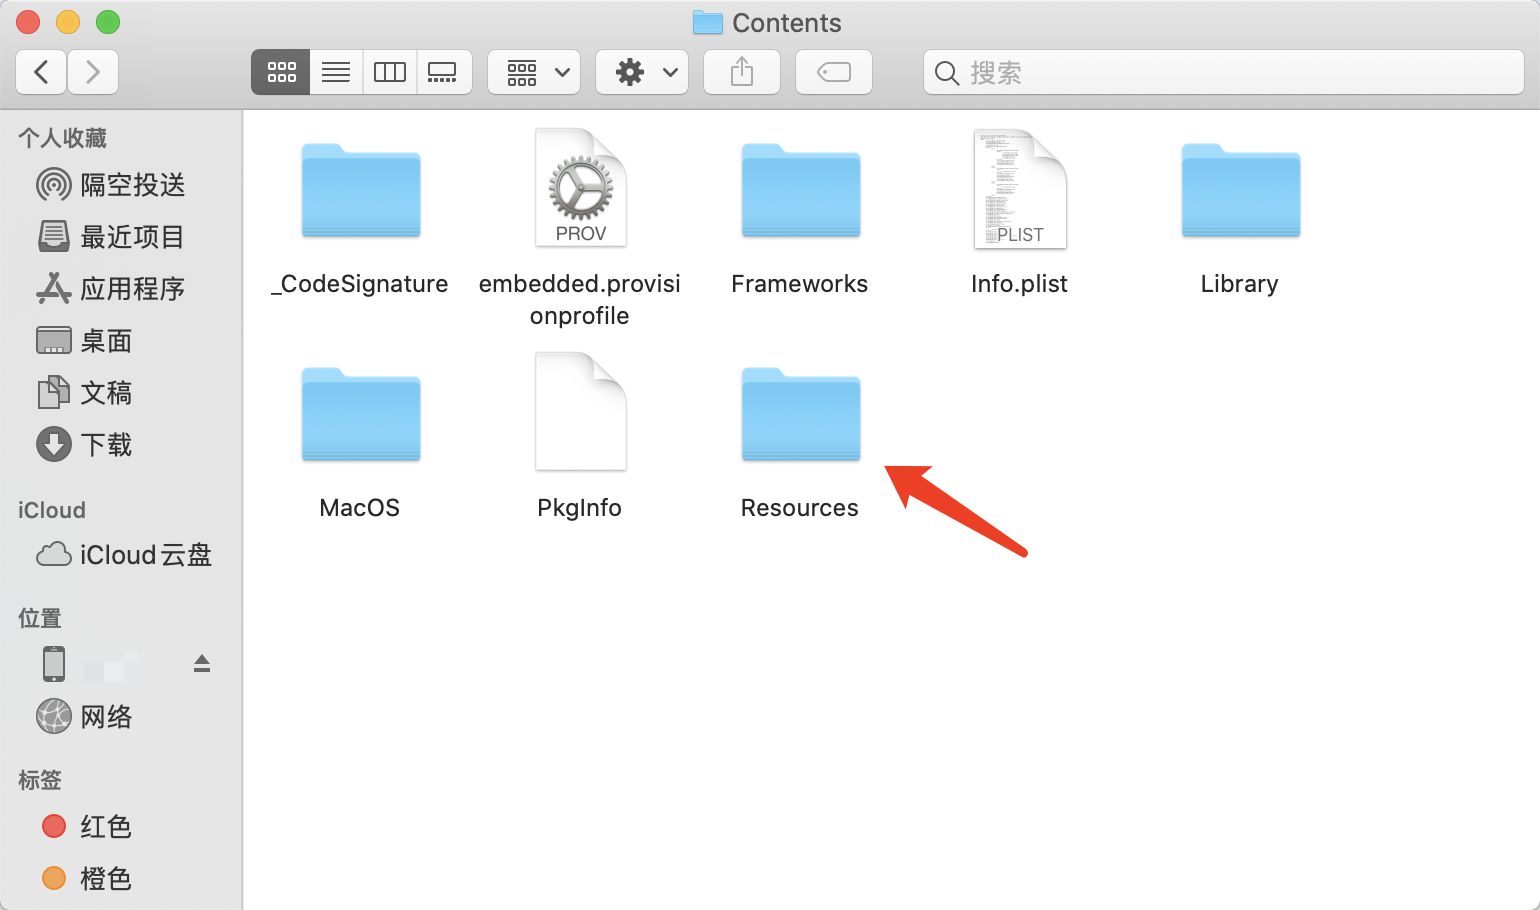Click the Edit Tags toolbar button
The width and height of the screenshot is (1540, 910).
click(x=834, y=72)
